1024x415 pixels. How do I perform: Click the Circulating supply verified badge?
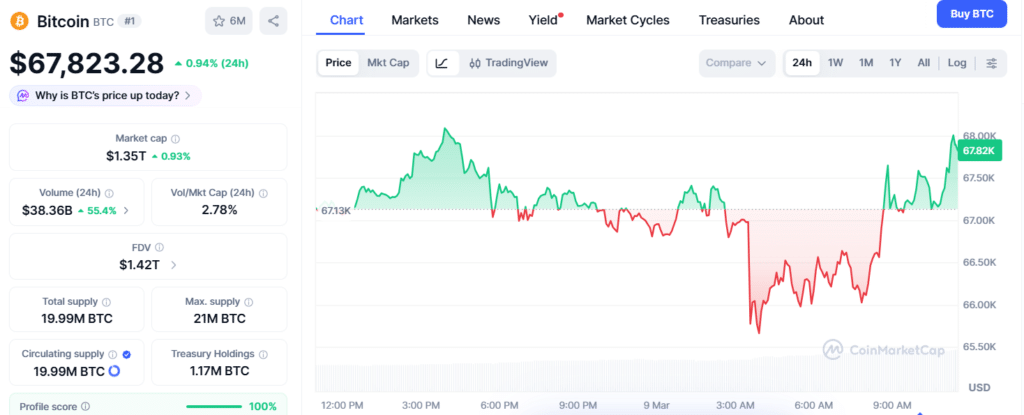(126, 354)
